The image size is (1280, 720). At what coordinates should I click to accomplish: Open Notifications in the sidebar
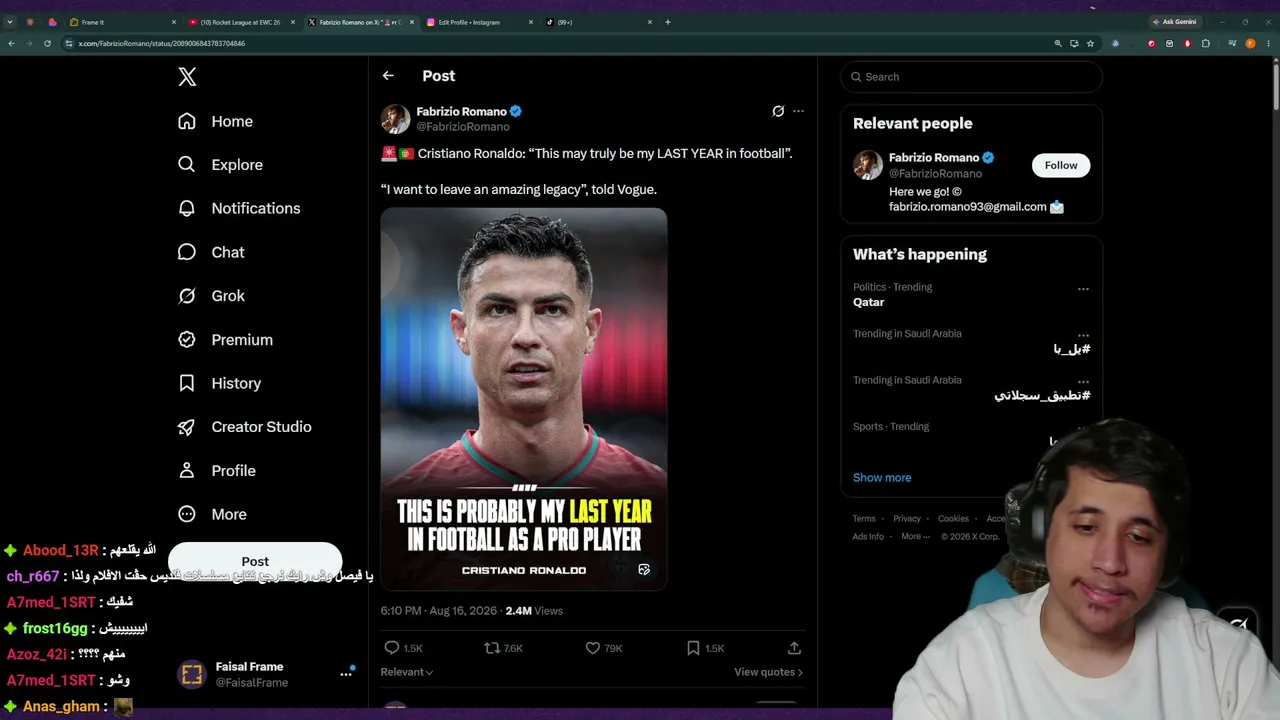tap(238, 208)
